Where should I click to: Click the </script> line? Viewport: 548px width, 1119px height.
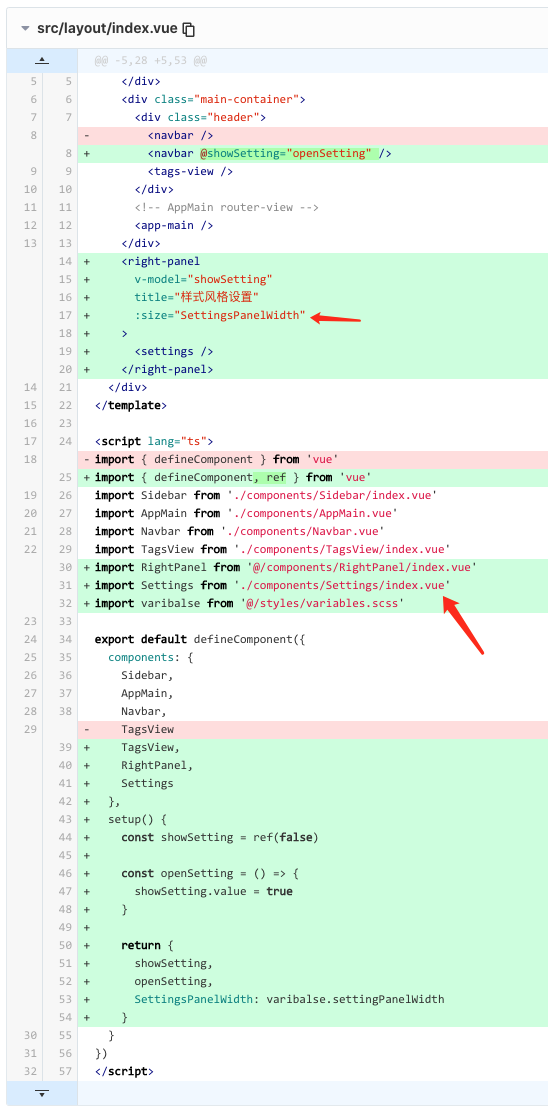coord(313,1071)
